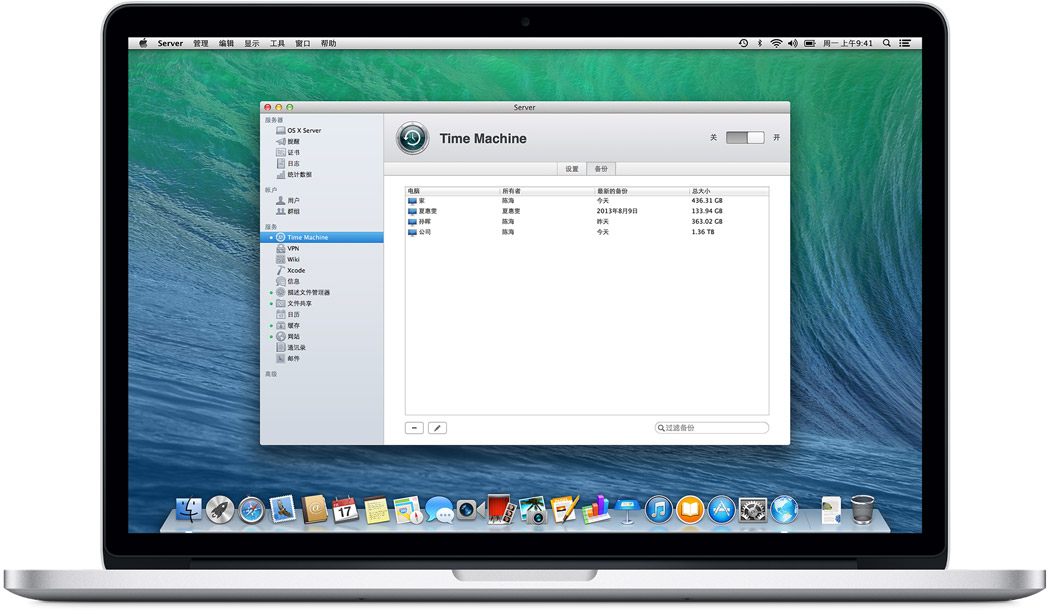Select the Time Machine service in the sidebar

click(322, 237)
